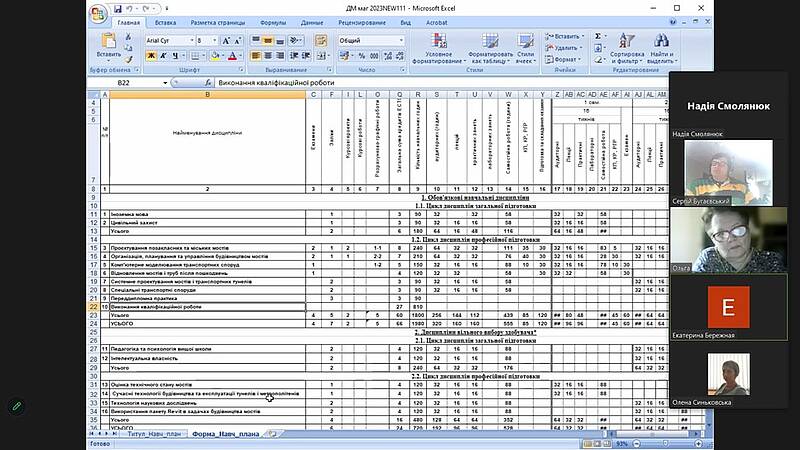Apply thousands separator 000 format
Screen dimensions: 800x450
(374, 56)
